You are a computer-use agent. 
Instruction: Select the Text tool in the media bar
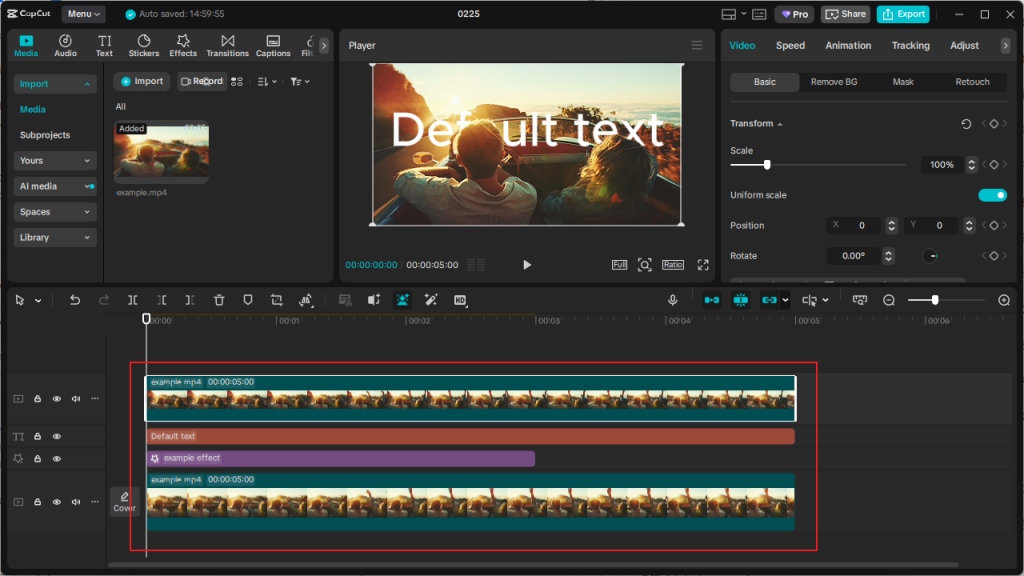[x=104, y=45]
